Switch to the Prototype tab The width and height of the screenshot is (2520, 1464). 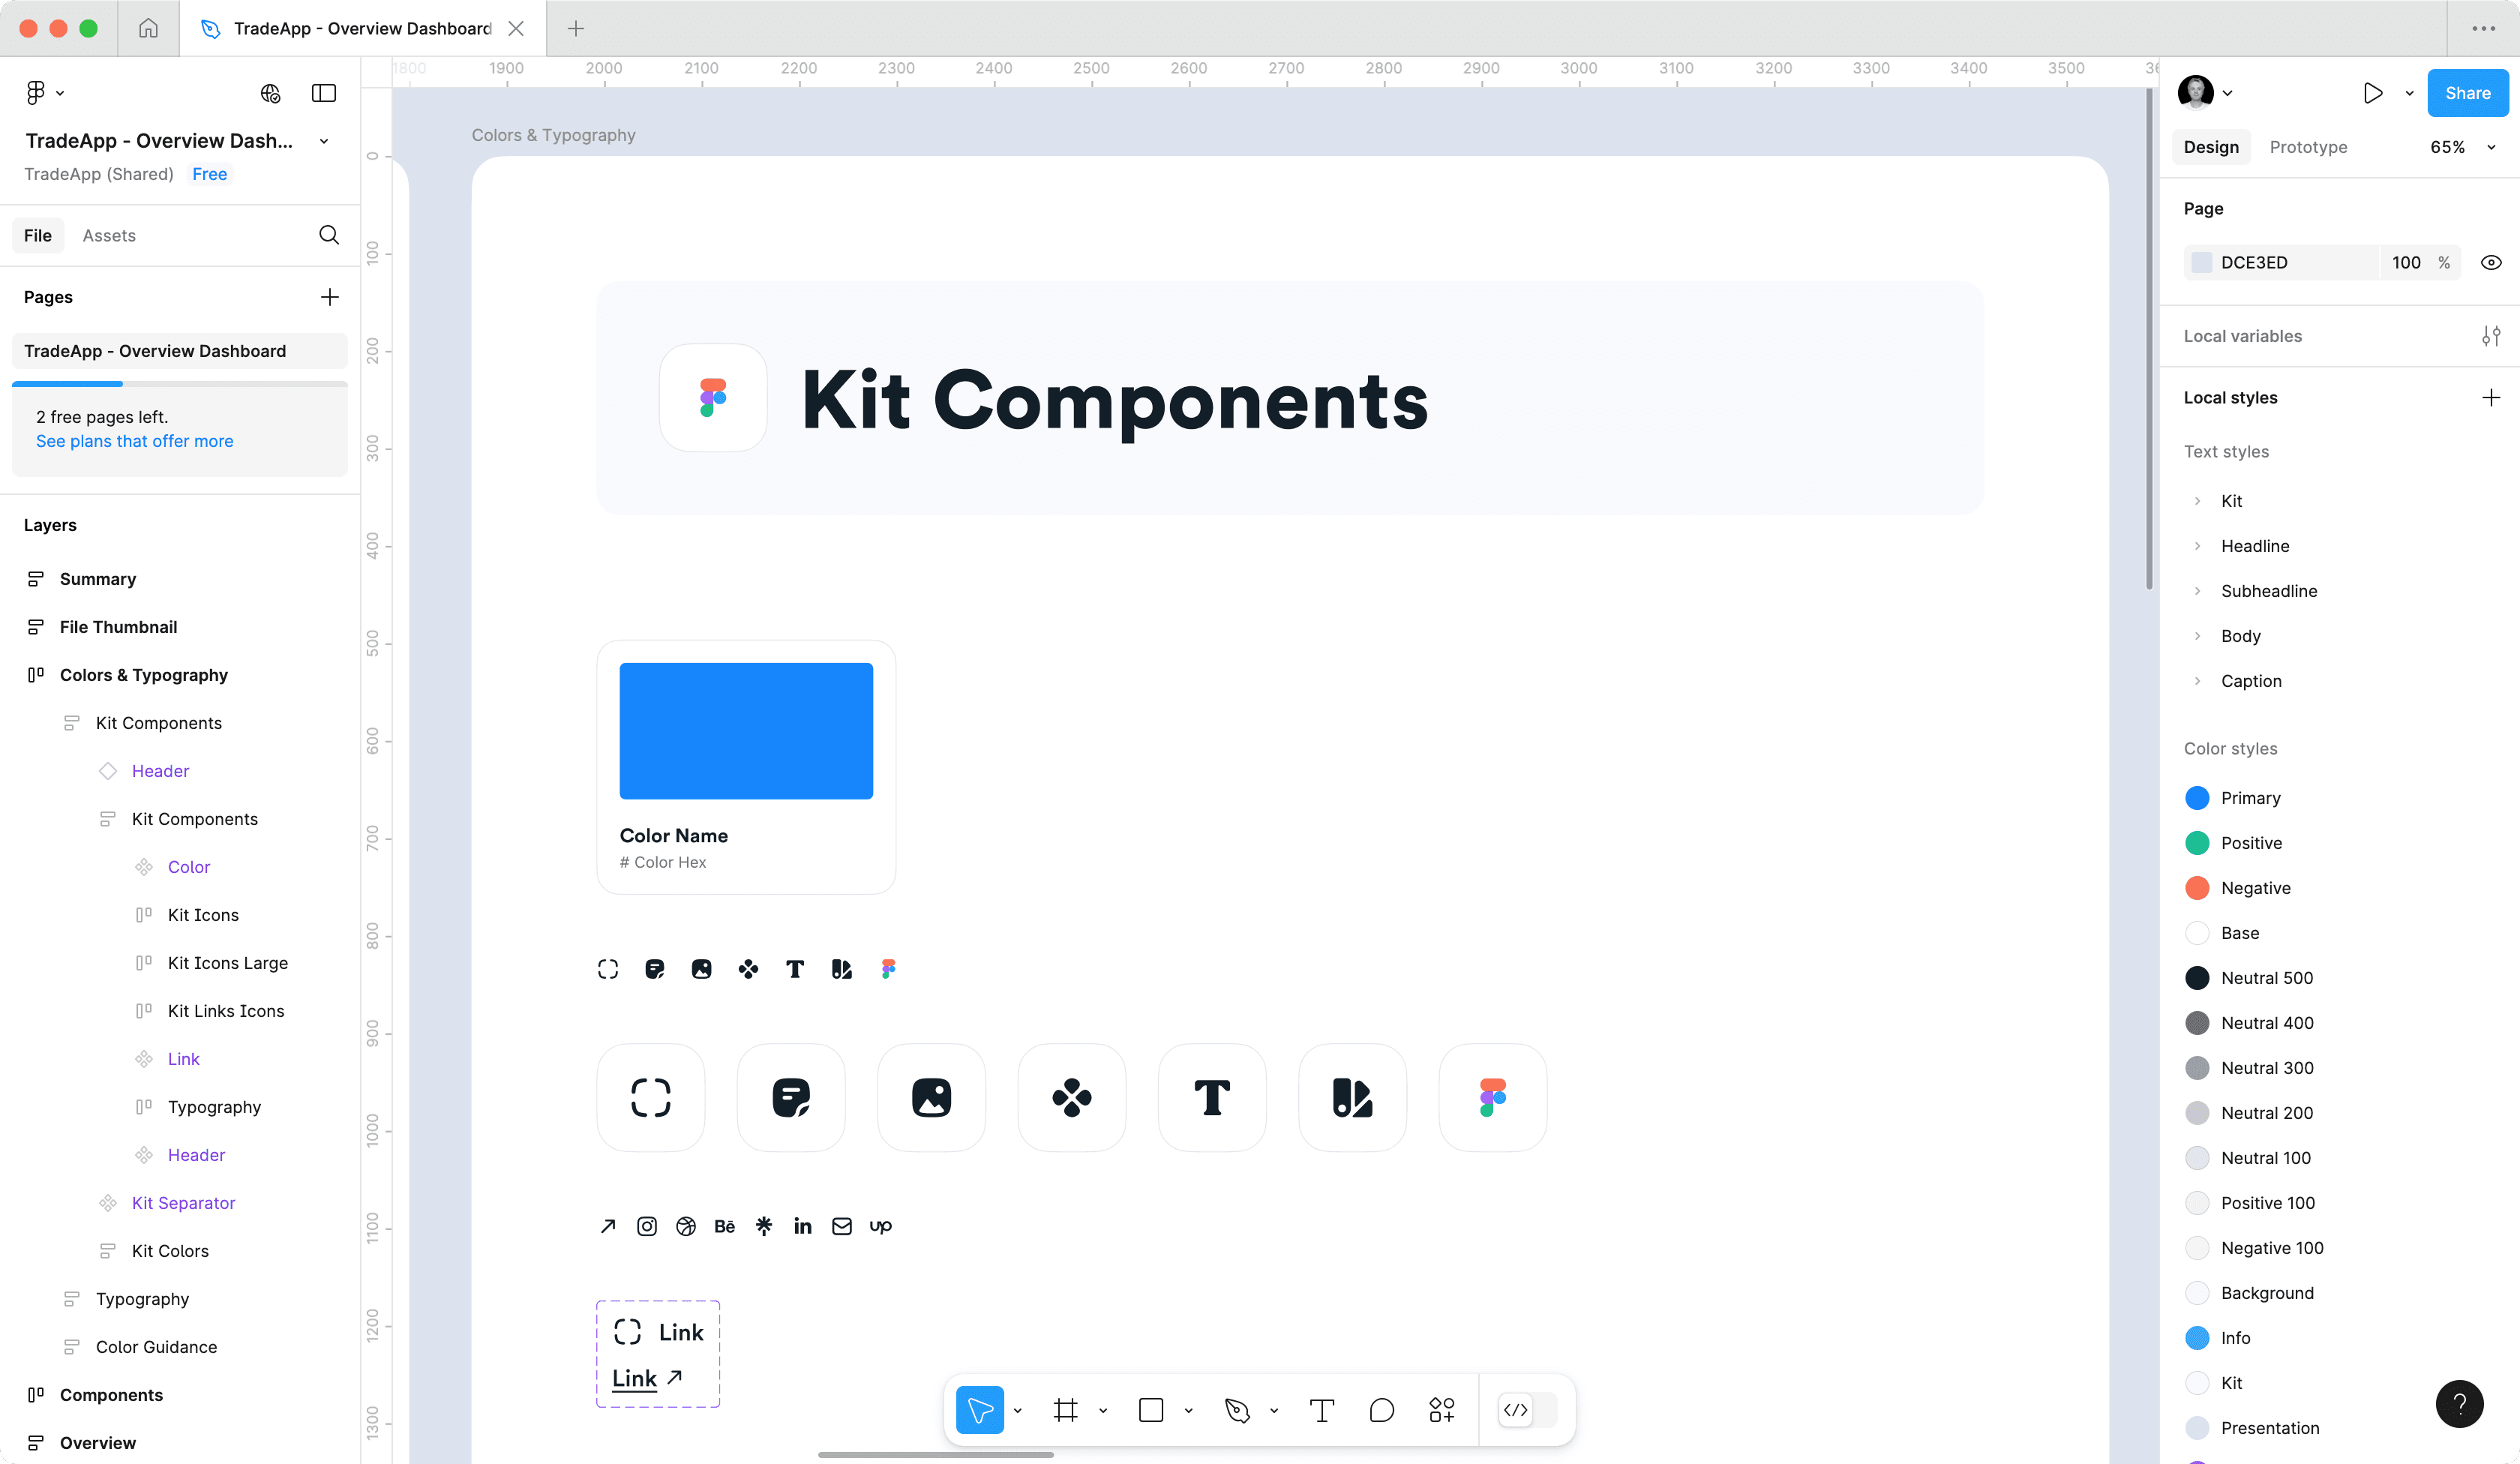(x=2308, y=147)
